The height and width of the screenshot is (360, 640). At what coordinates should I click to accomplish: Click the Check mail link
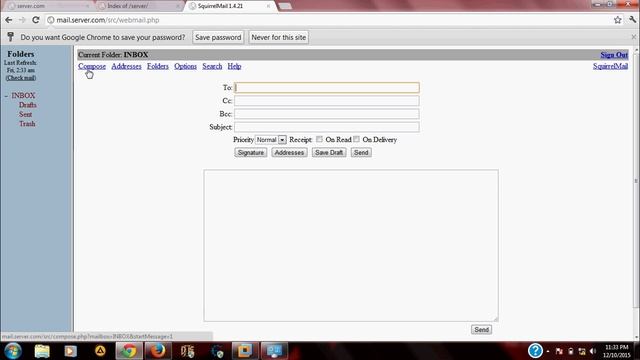21,78
